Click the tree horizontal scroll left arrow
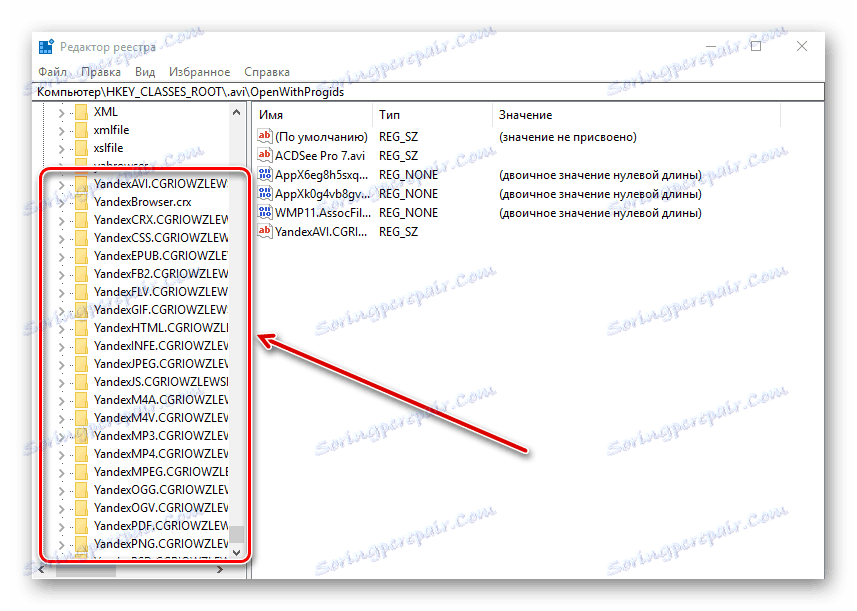This screenshot has width=857, height=611. tap(42, 569)
